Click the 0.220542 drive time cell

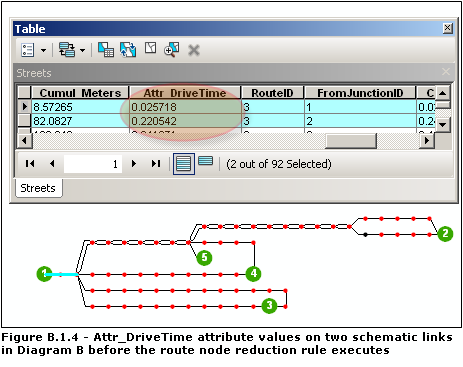coord(185,121)
